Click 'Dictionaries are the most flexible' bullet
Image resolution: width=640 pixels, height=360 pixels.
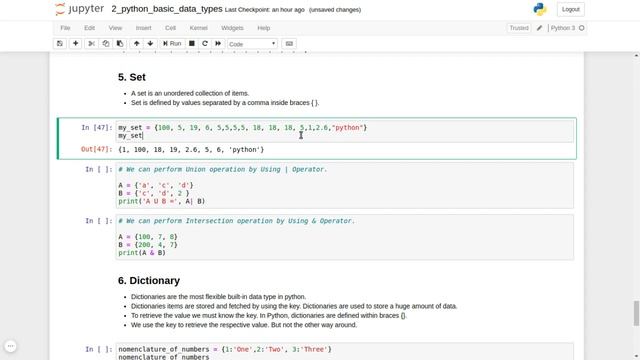[x=218, y=297]
